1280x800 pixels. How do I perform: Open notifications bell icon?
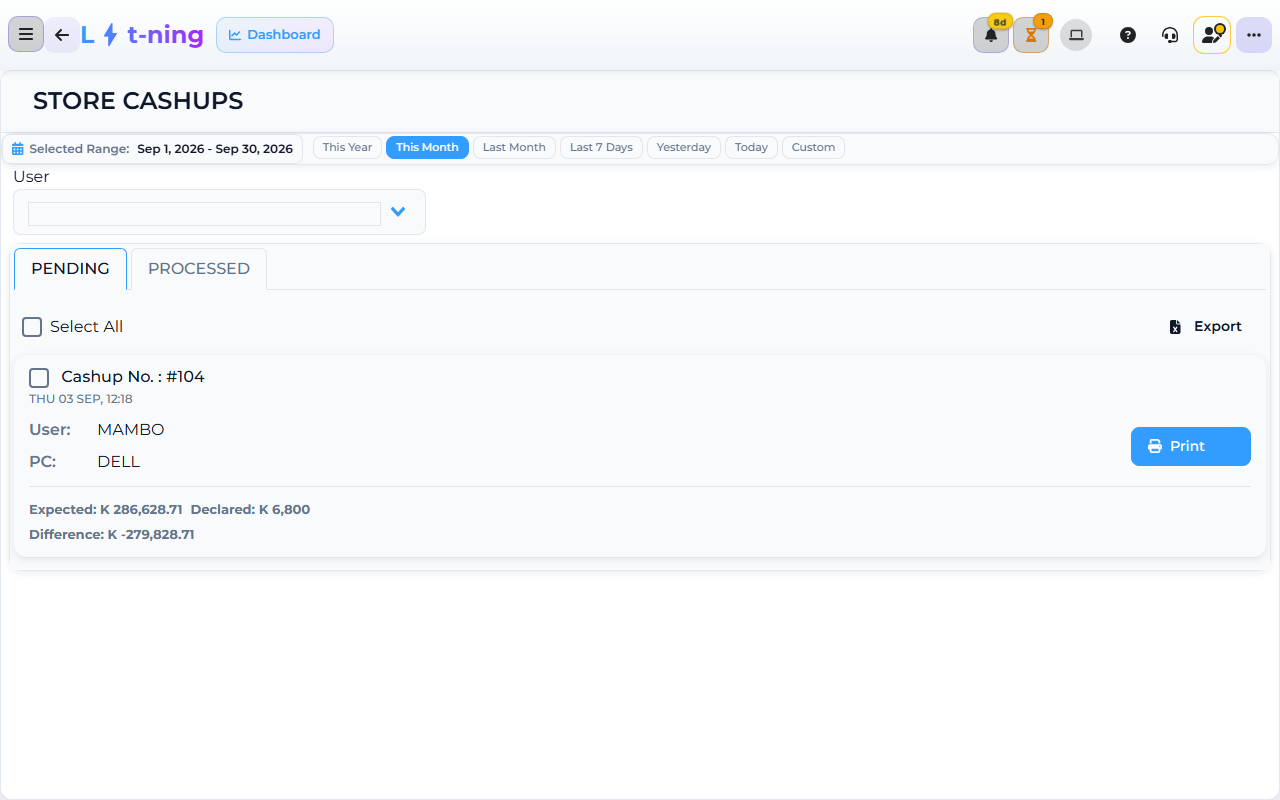tap(991, 35)
